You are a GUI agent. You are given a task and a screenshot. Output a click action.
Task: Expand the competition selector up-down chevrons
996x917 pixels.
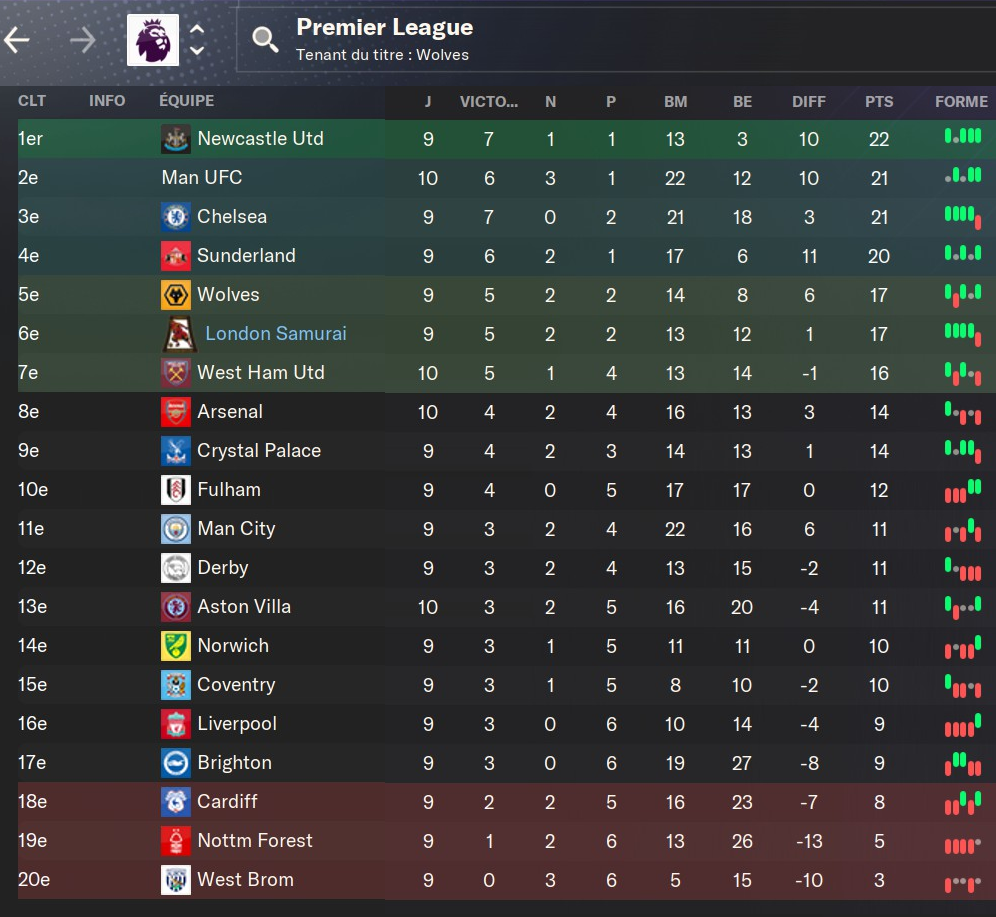pos(198,40)
